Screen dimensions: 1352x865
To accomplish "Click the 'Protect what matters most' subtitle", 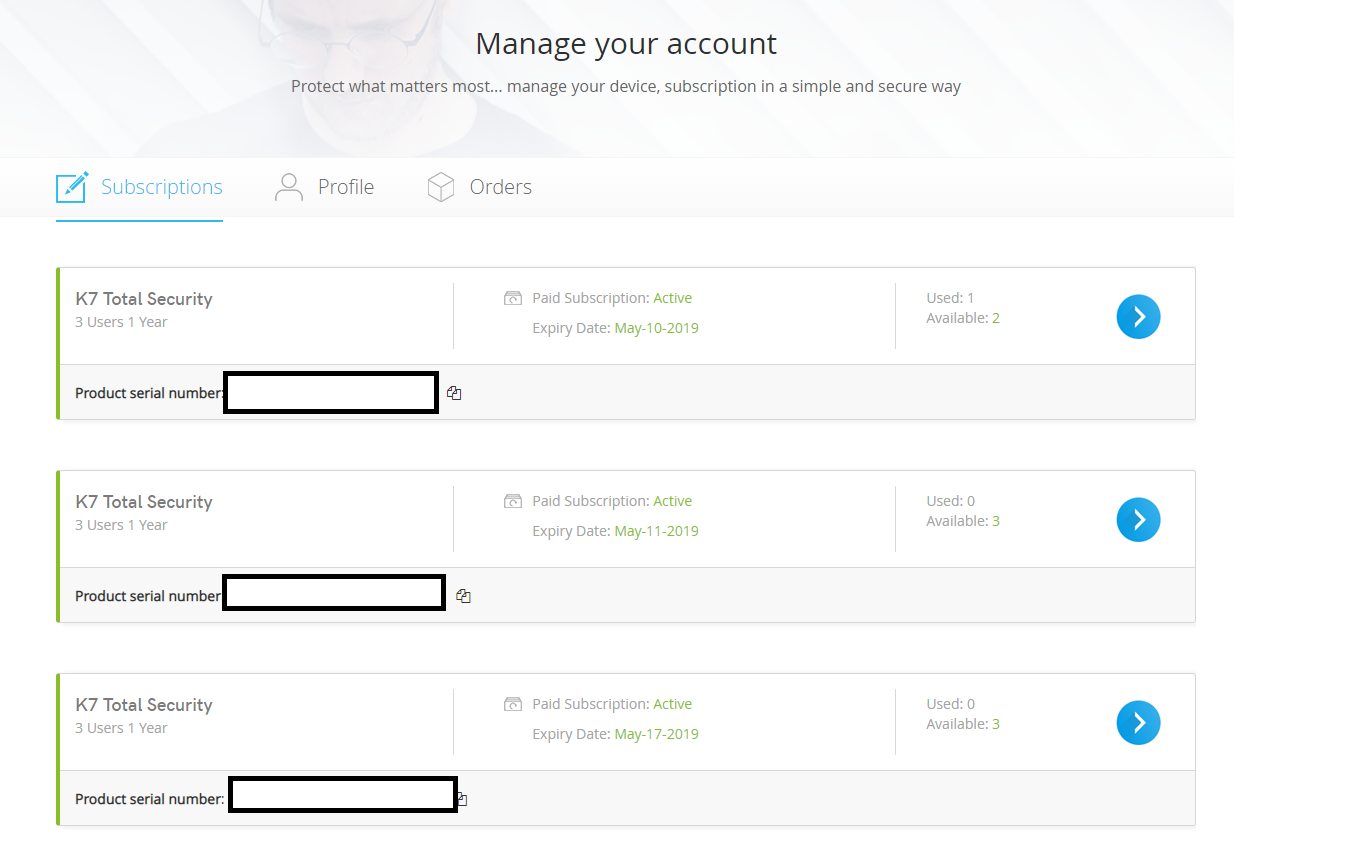I will point(626,87).
